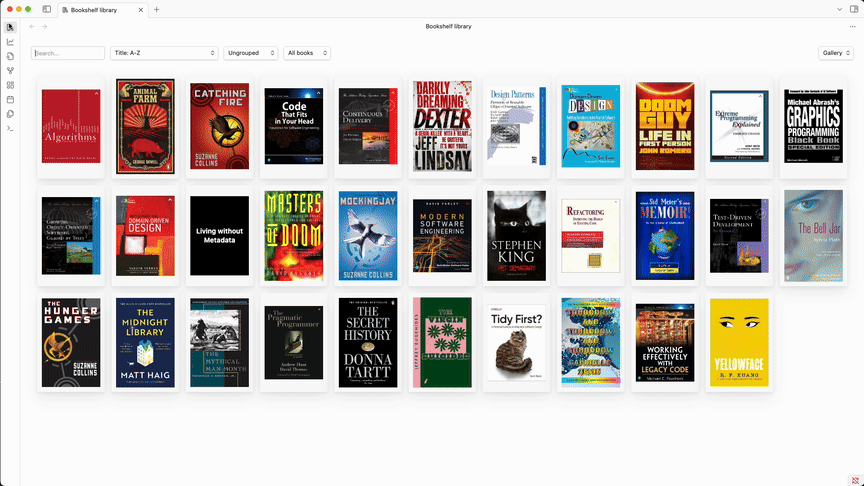This screenshot has height=486, width=864.
Task: Open Code That Fits in Your Head
Action: pos(294,126)
